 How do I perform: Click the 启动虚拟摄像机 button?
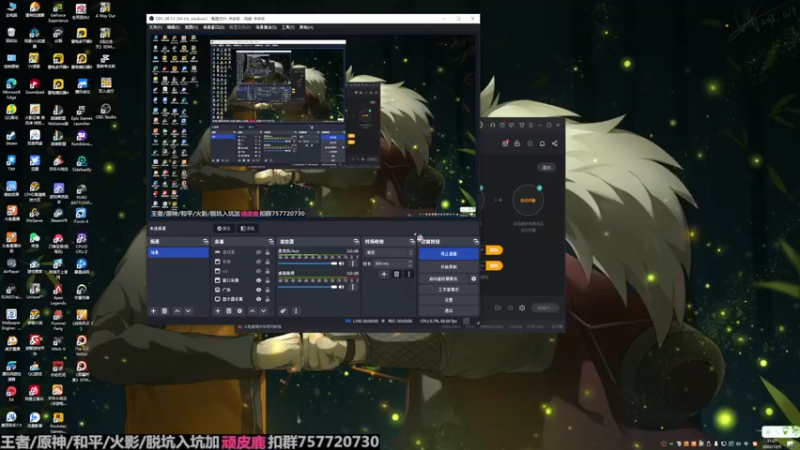click(x=443, y=279)
